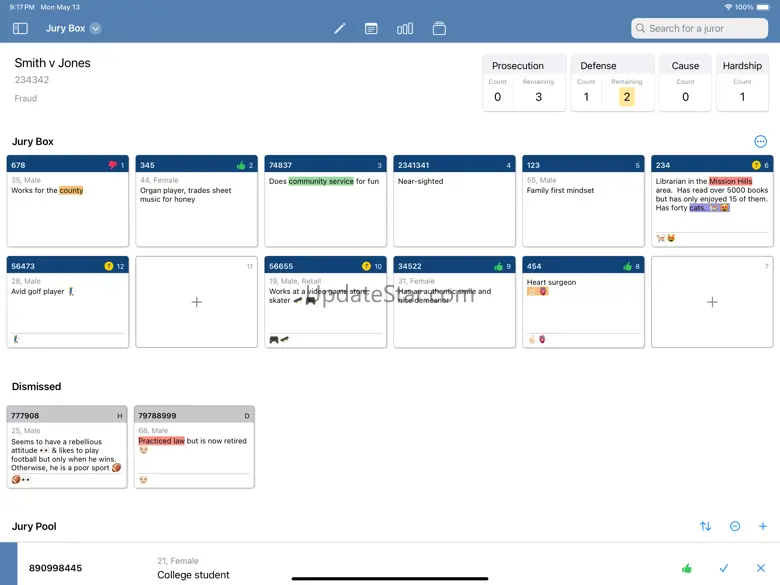Seat juror 890998445 with checkmark

[x=724, y=568]
